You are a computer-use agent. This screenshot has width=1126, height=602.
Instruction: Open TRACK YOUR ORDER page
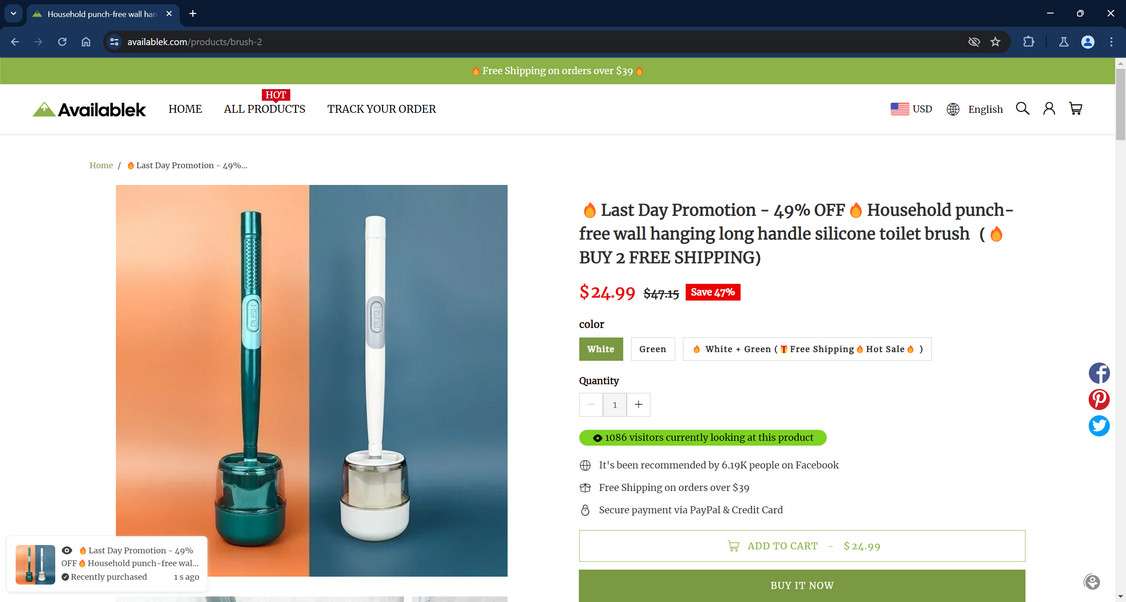click(x=381, y=109)
